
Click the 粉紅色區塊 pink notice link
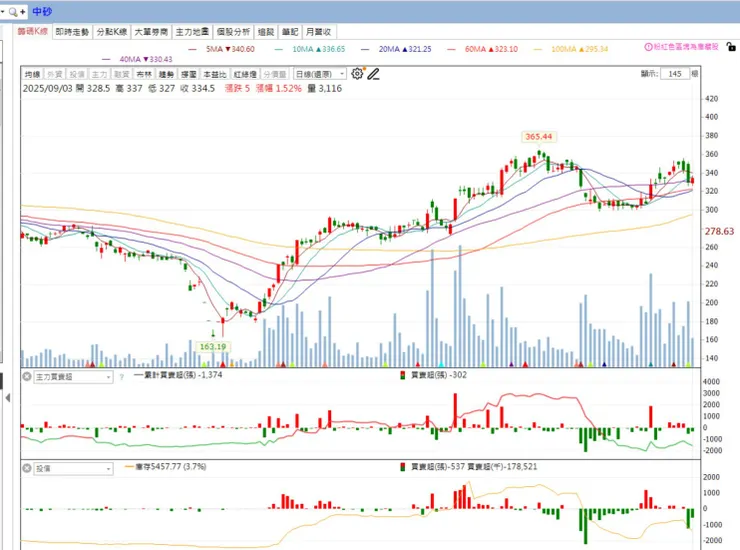tap(686, 47)
